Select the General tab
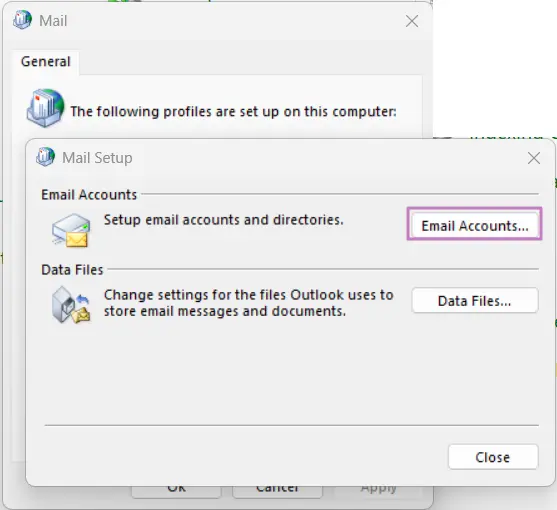The image size is (557, 510). (46, 62)
